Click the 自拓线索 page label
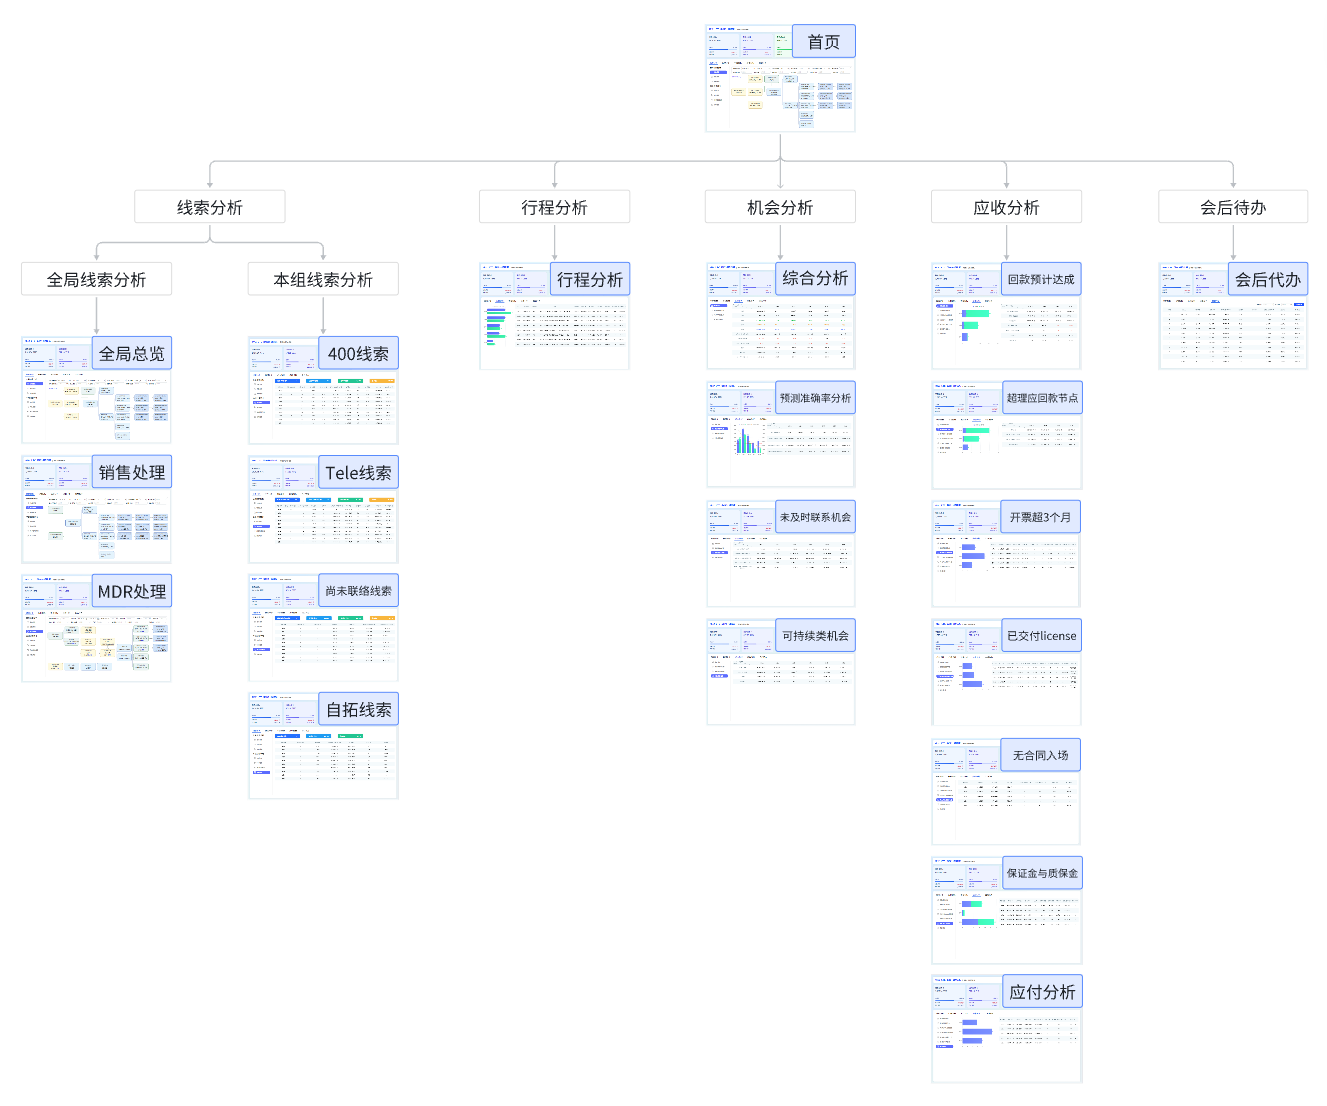 pyautogui.click(x=358, y=709)
